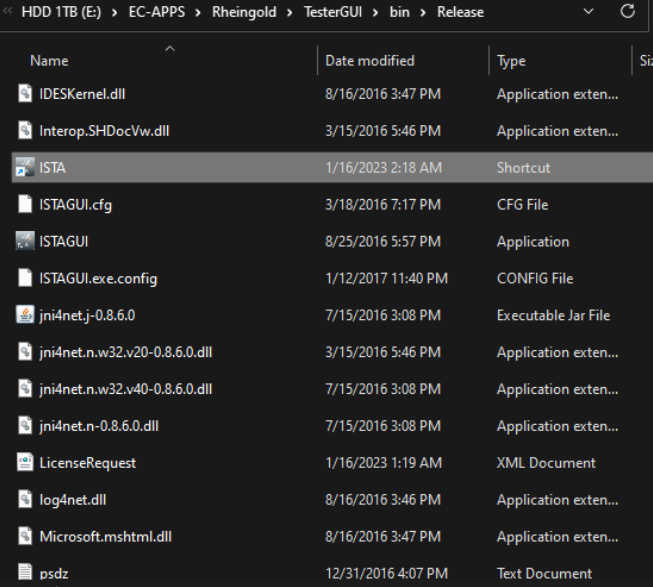This screenshot has height=587, width=653.
Task: Expand the chevron after TesterGUI
Action: point(376,12)
